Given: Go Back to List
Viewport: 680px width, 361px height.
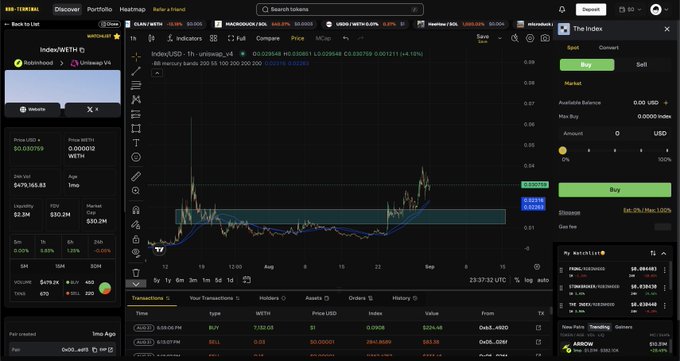Looking at the screenshot, I should tap(22, 24).
